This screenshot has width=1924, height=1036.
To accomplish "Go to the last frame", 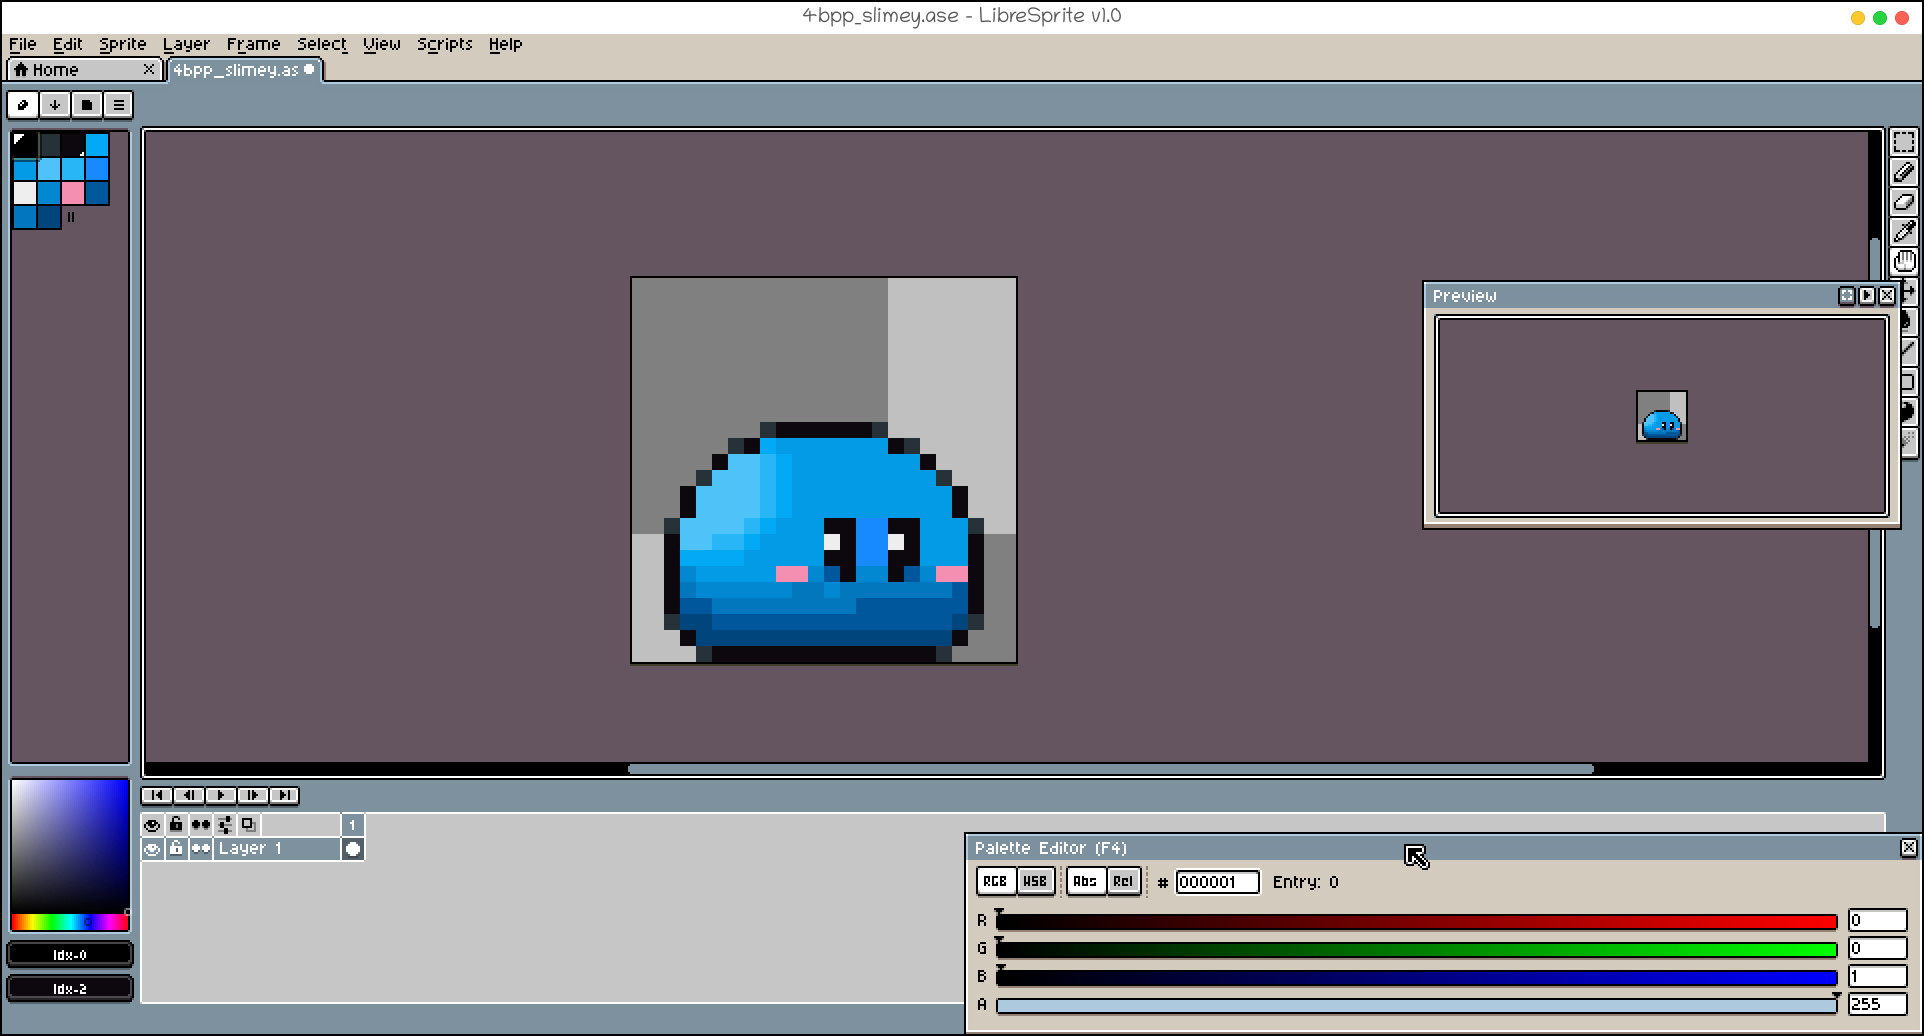I will pos(285,795).
